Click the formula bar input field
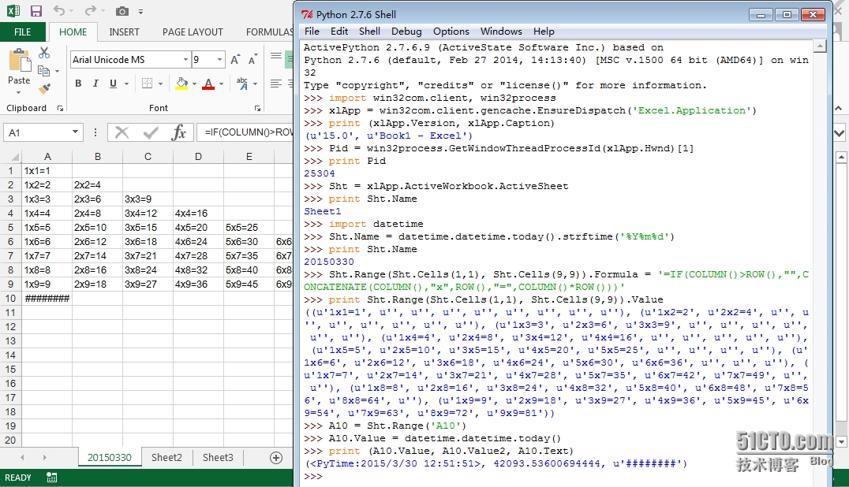The image size is (849, 487). (x=247, y=132)
